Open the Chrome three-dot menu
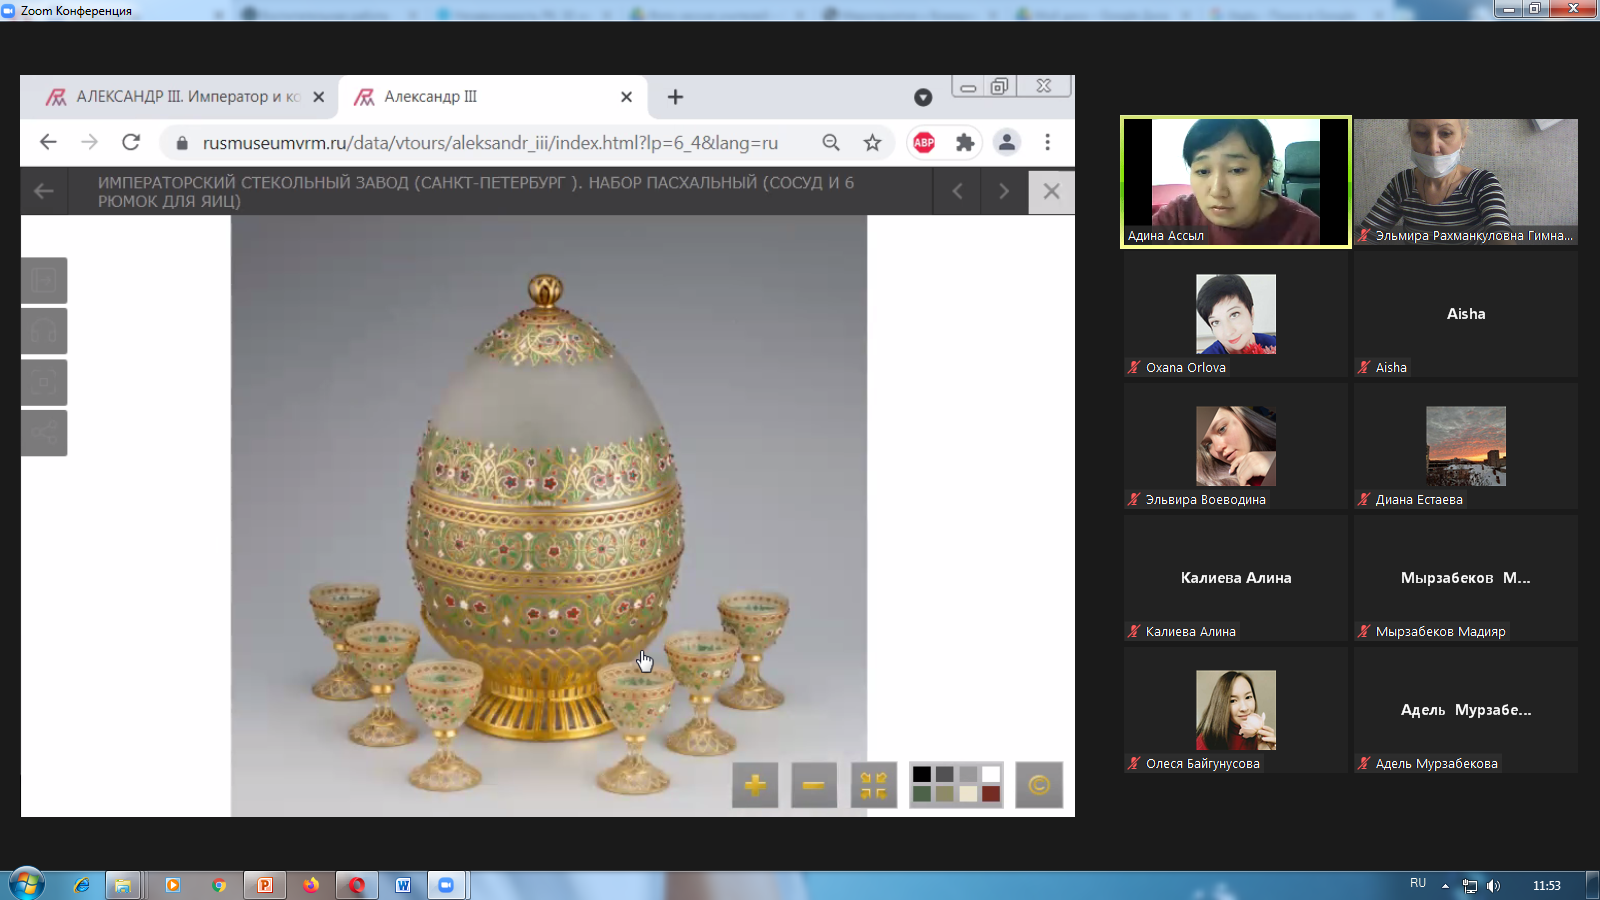 click(x=1047, y=143)
